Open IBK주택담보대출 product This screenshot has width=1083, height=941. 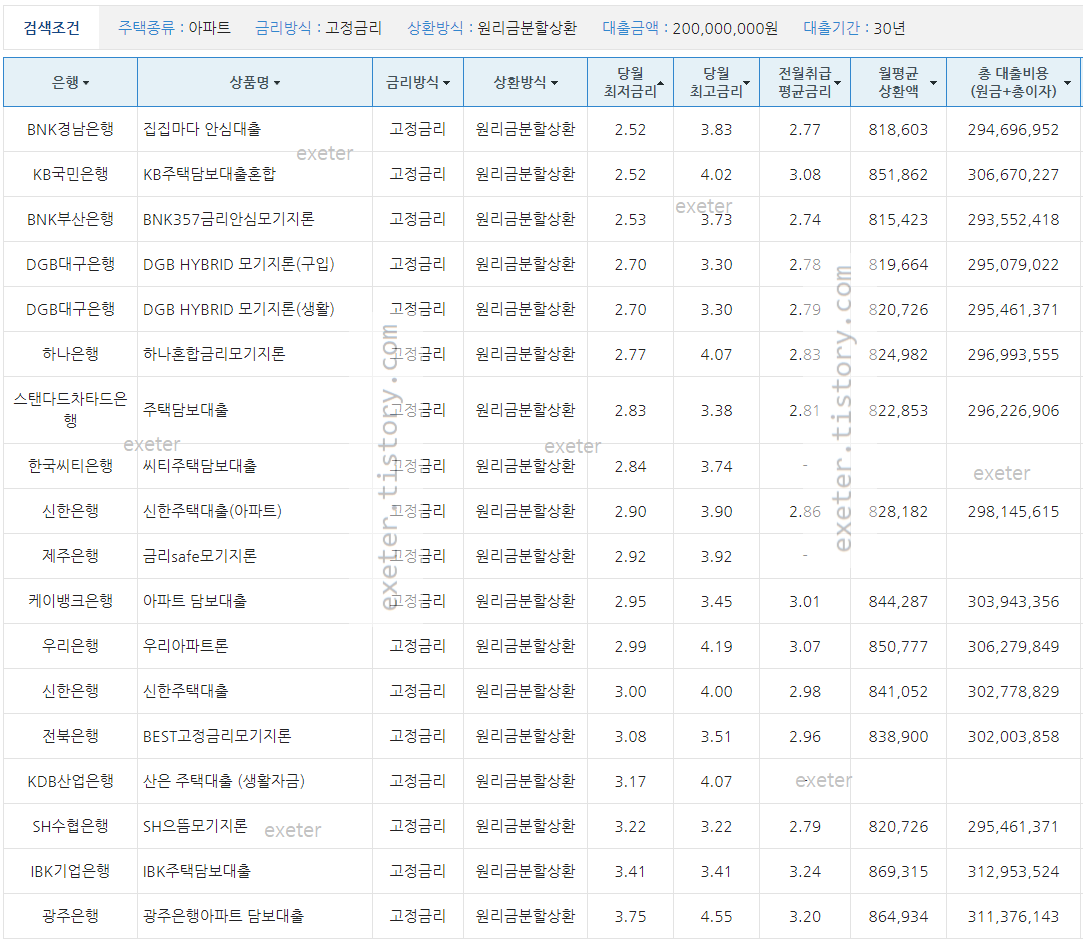[197, 871]
